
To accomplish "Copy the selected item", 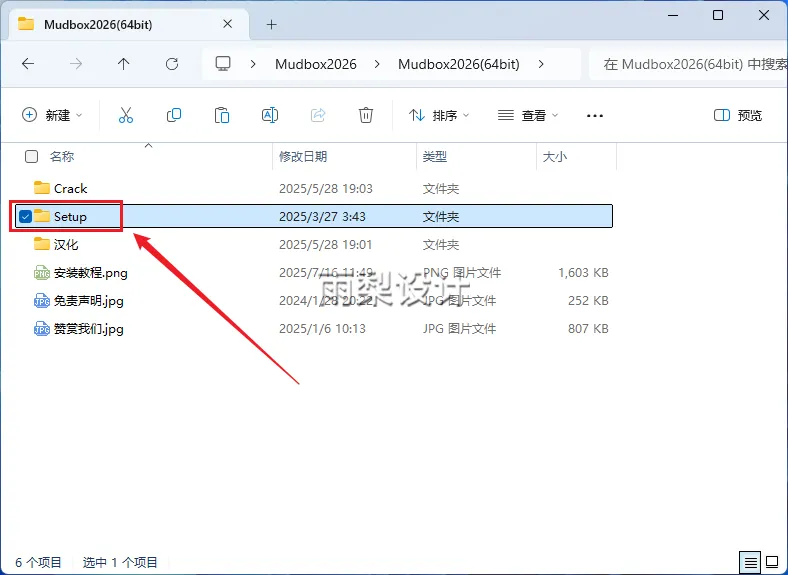I will pos(174,115).
